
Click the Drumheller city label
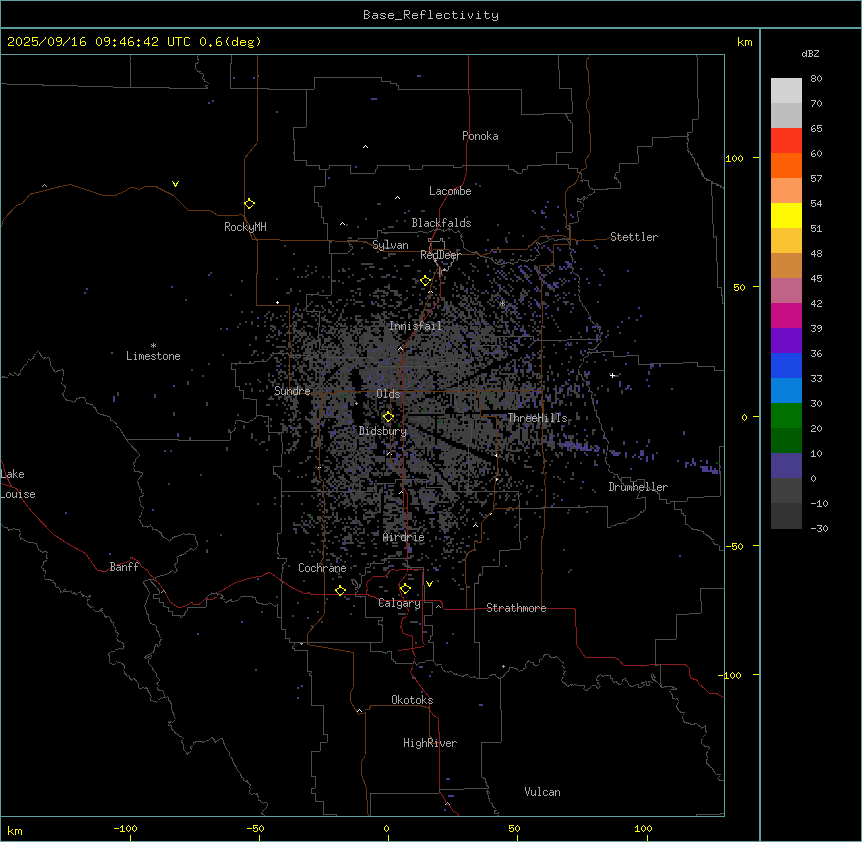638,487
